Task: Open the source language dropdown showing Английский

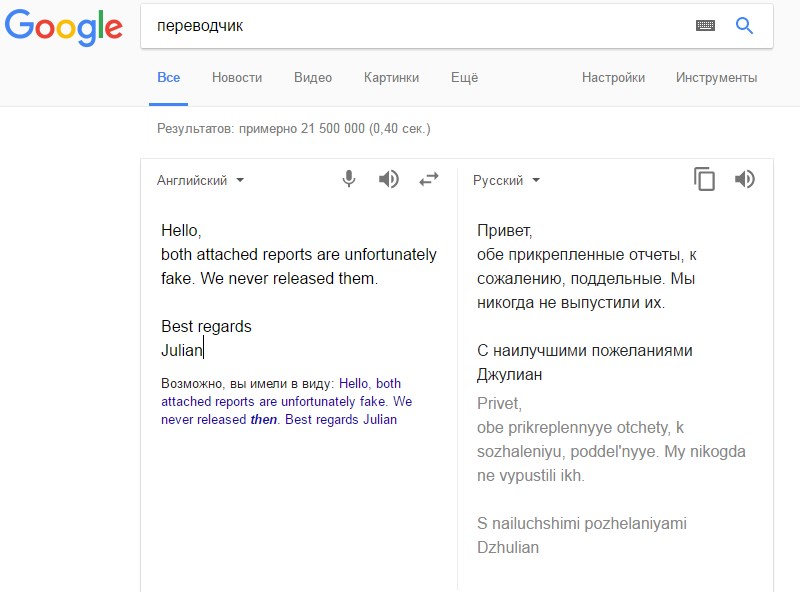Action: [x=200, y=180]
